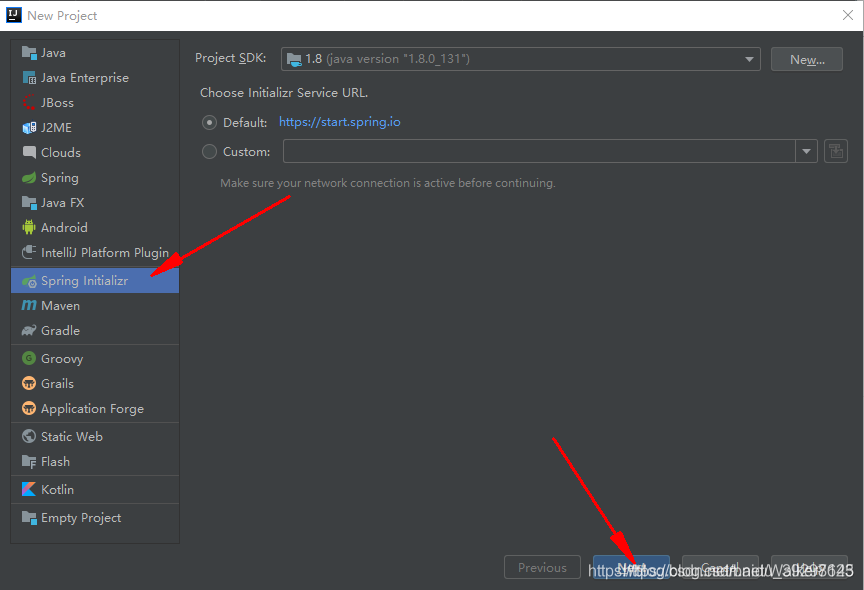Close the New Project dialog
Image resolution: width=864 pixels, height=590 pixels.
[848, 15]
